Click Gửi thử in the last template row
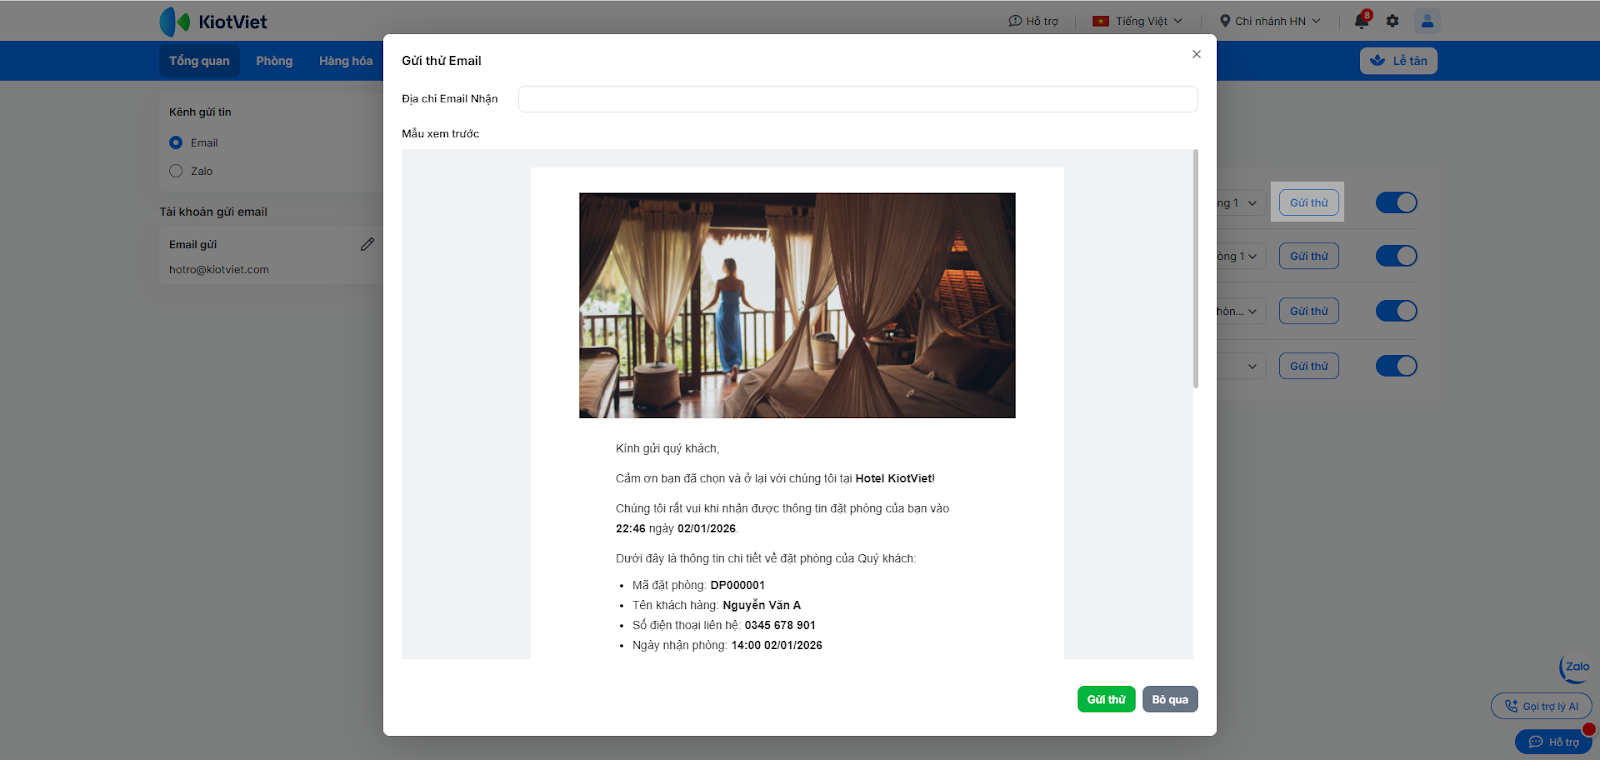The image size is (1600, 760). coord(1308,366)
